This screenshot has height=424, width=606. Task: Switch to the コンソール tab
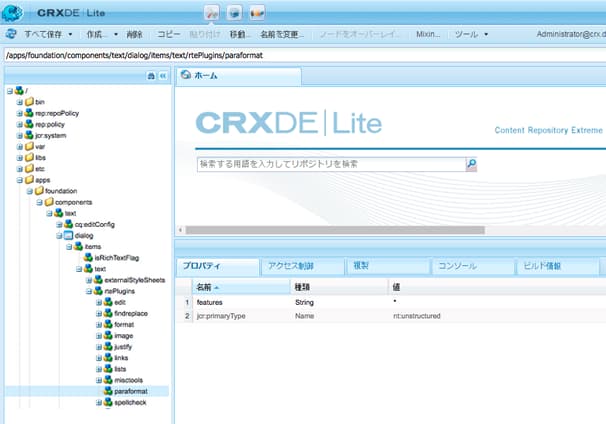(473, 266)
